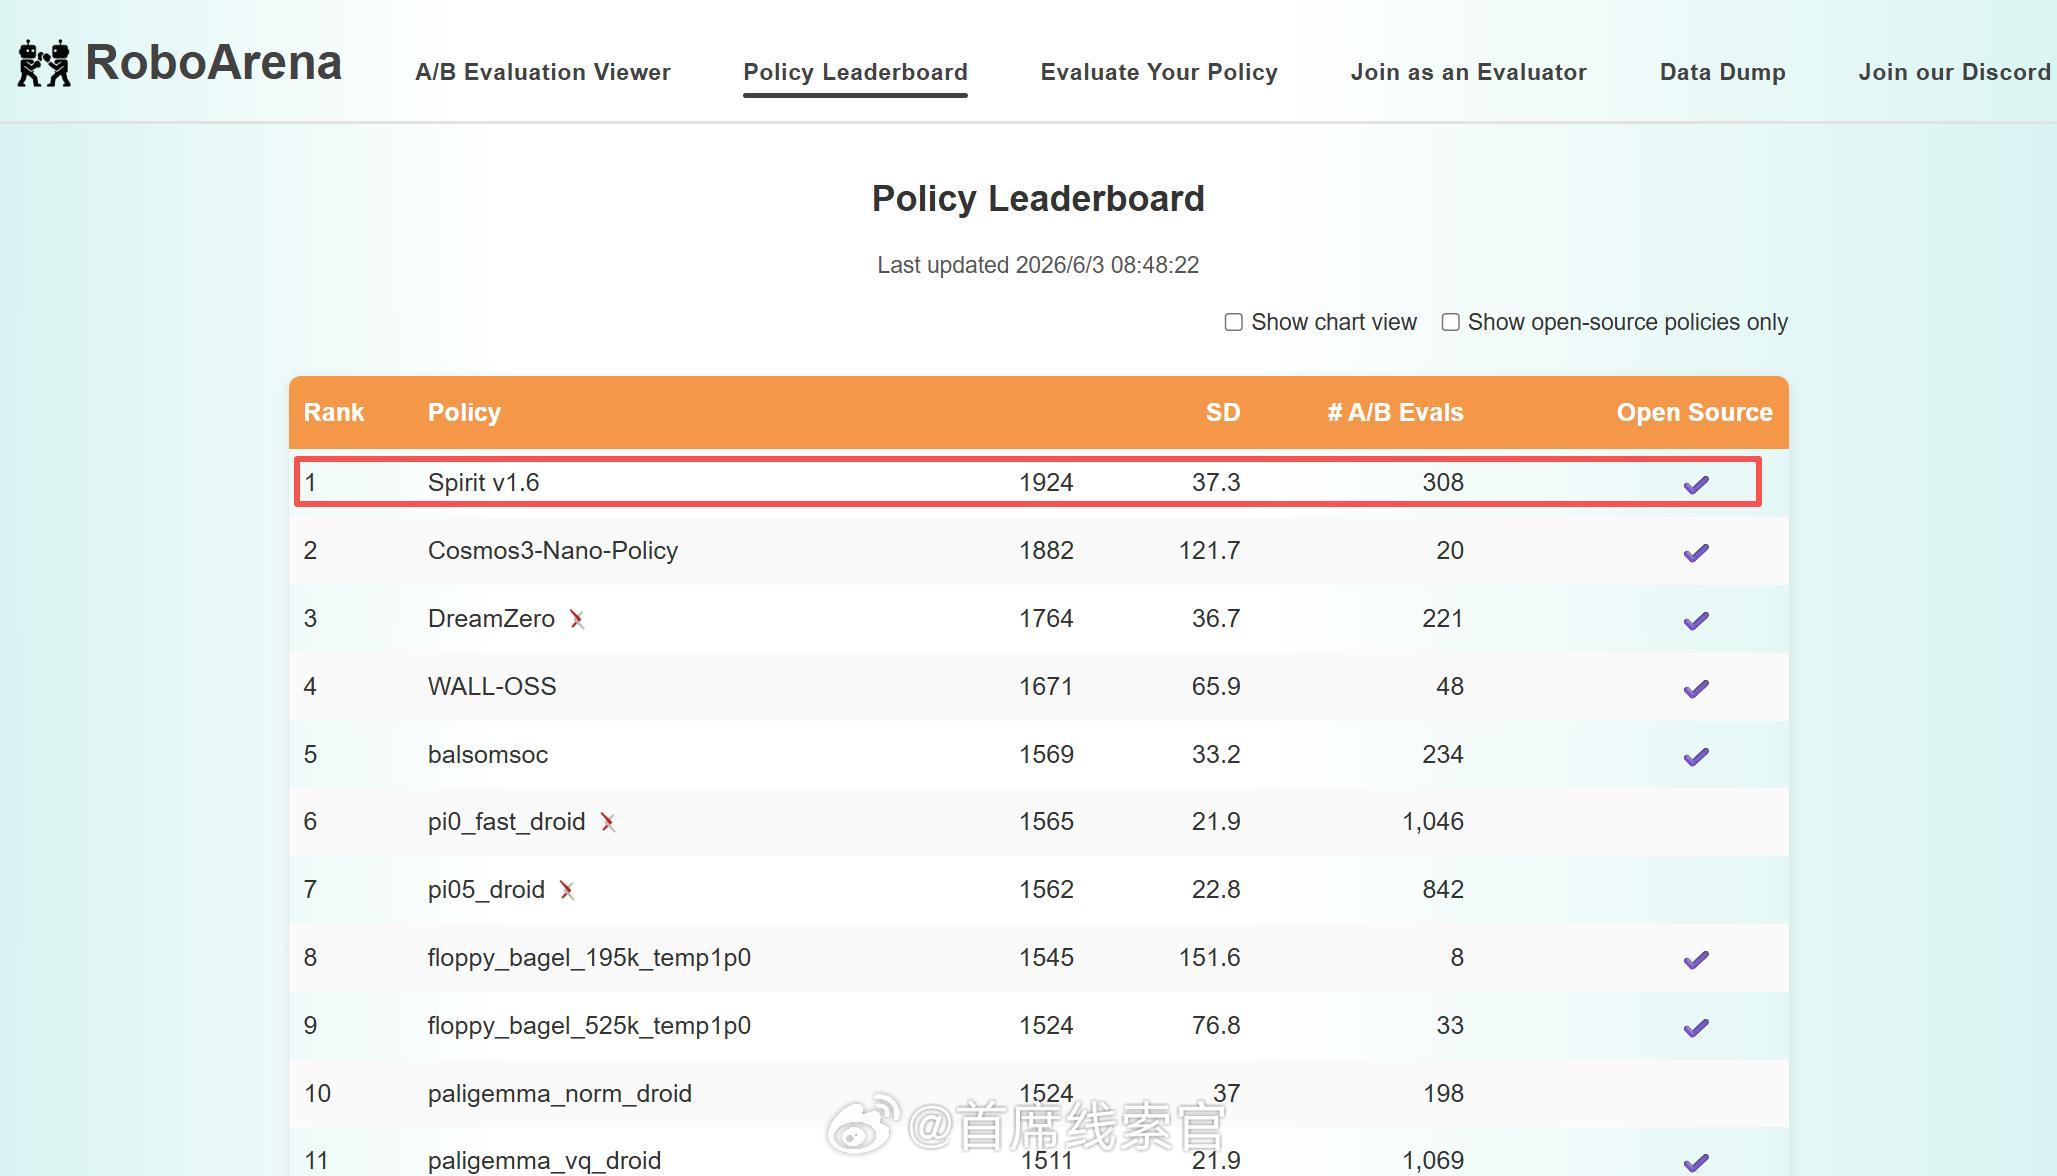Click rank number 5 for balsomsoc

pyautogui.click(x=310, y=754)
